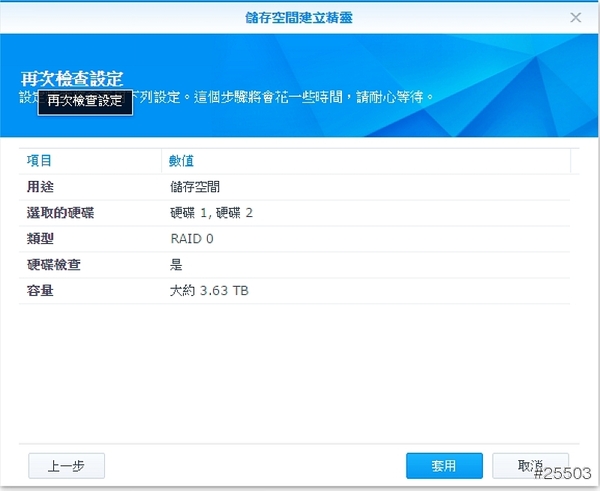
Task: Select the 類型 row label
Action: pyautogui.click(x=40, y=239)
